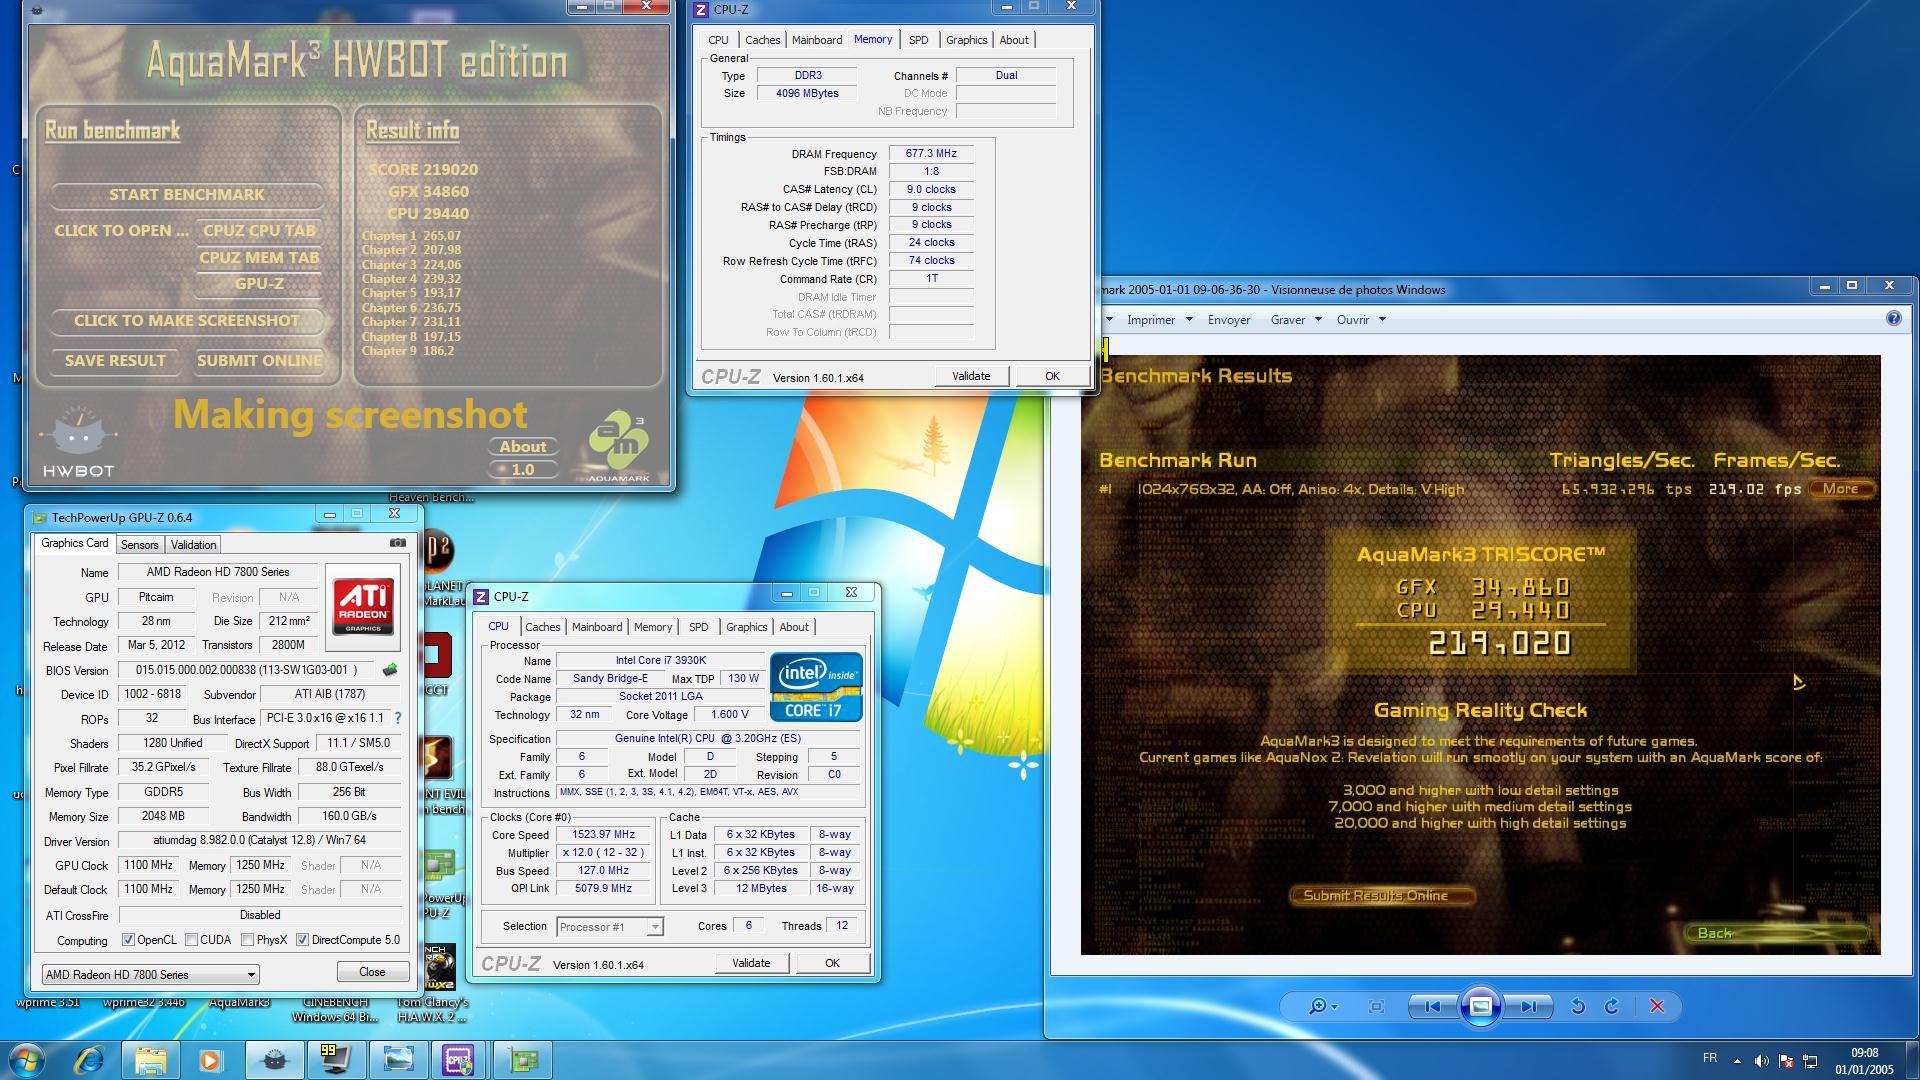This screenshot has height=1080, width=1920.
Task: Open the Windows Start menu orb
Action: [27, 1059]
